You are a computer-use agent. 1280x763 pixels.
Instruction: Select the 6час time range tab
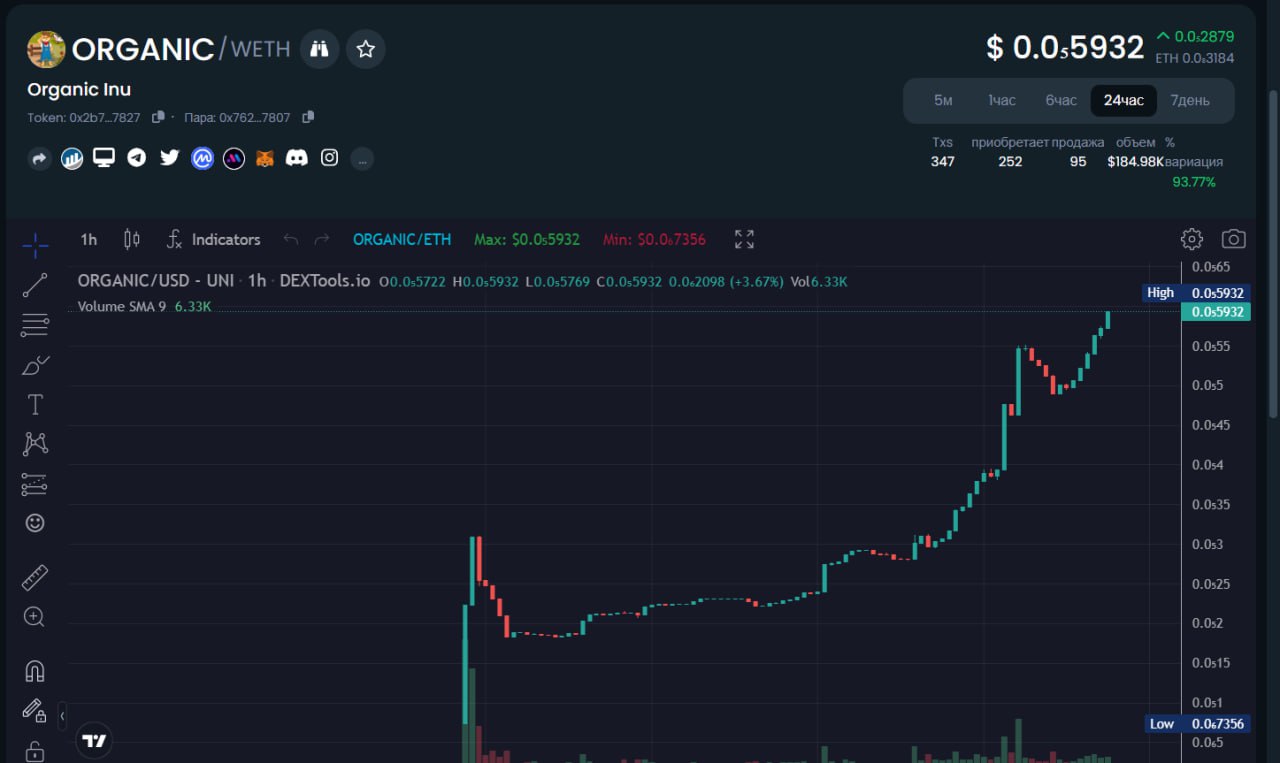coord(1061,100)
